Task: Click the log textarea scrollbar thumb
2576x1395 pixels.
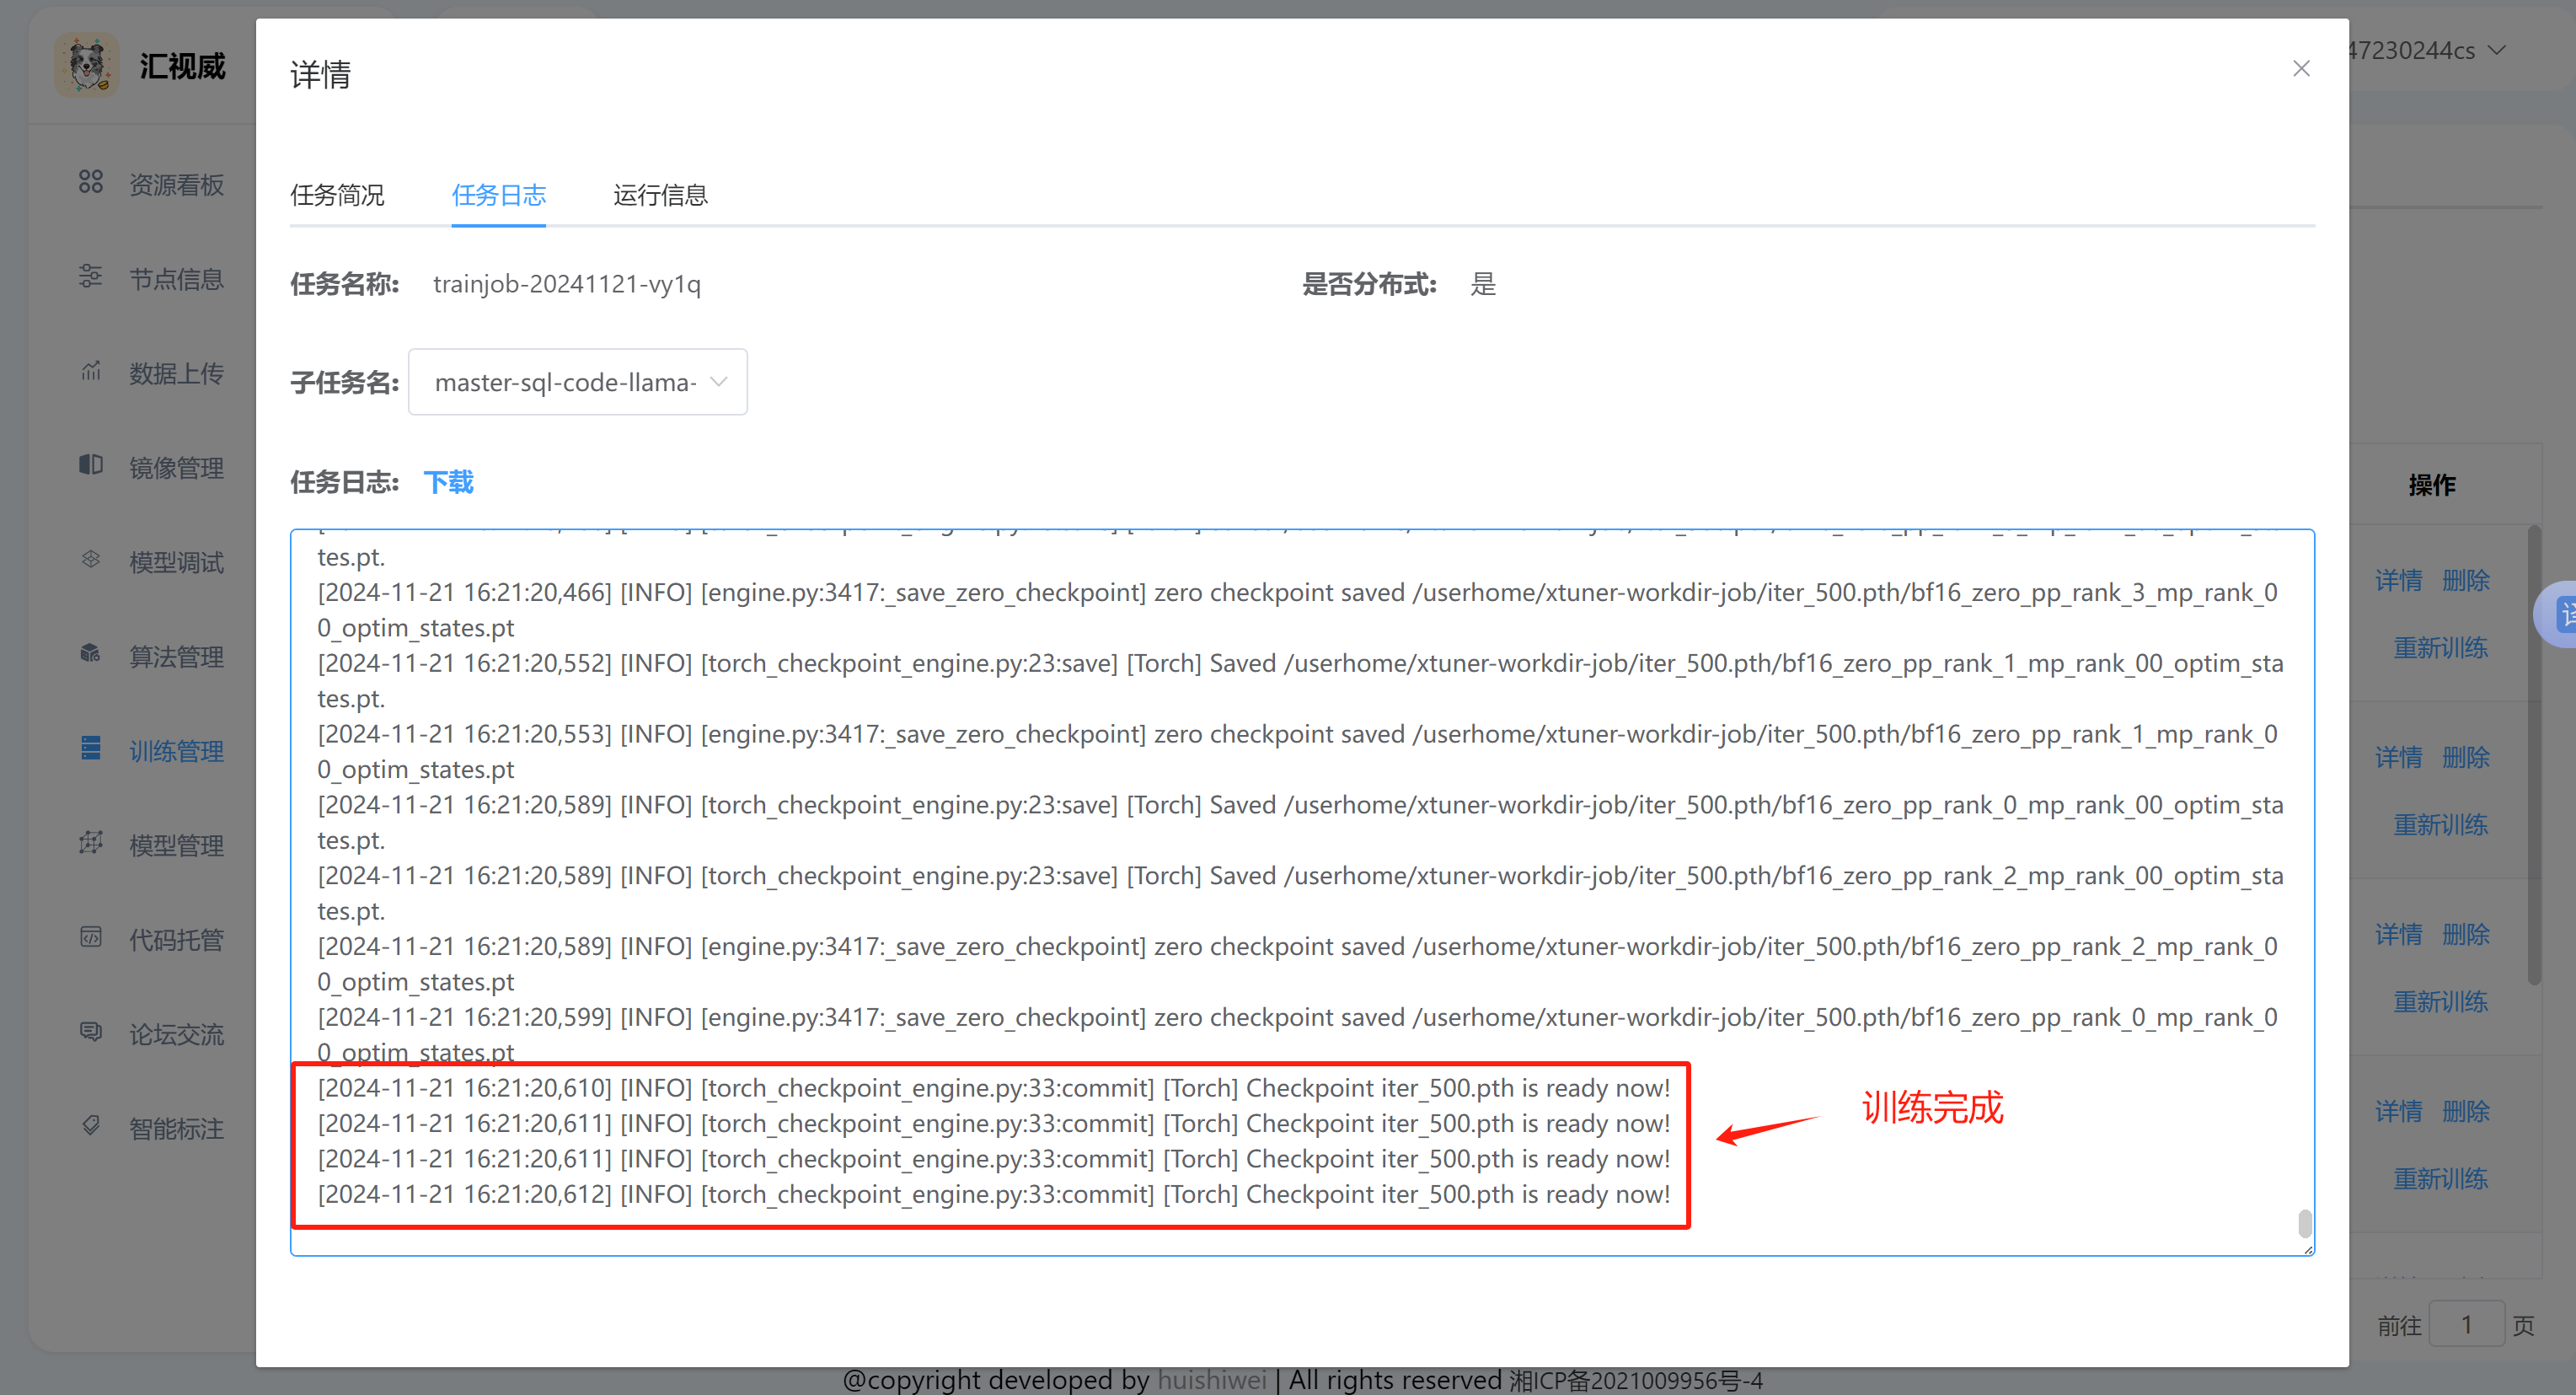Action: pos(2304,1223)
